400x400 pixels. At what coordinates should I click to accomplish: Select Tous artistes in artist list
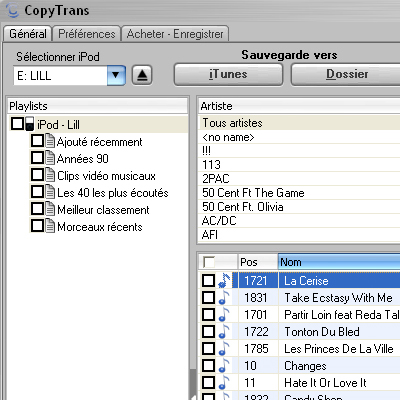(x=299, y=123)
